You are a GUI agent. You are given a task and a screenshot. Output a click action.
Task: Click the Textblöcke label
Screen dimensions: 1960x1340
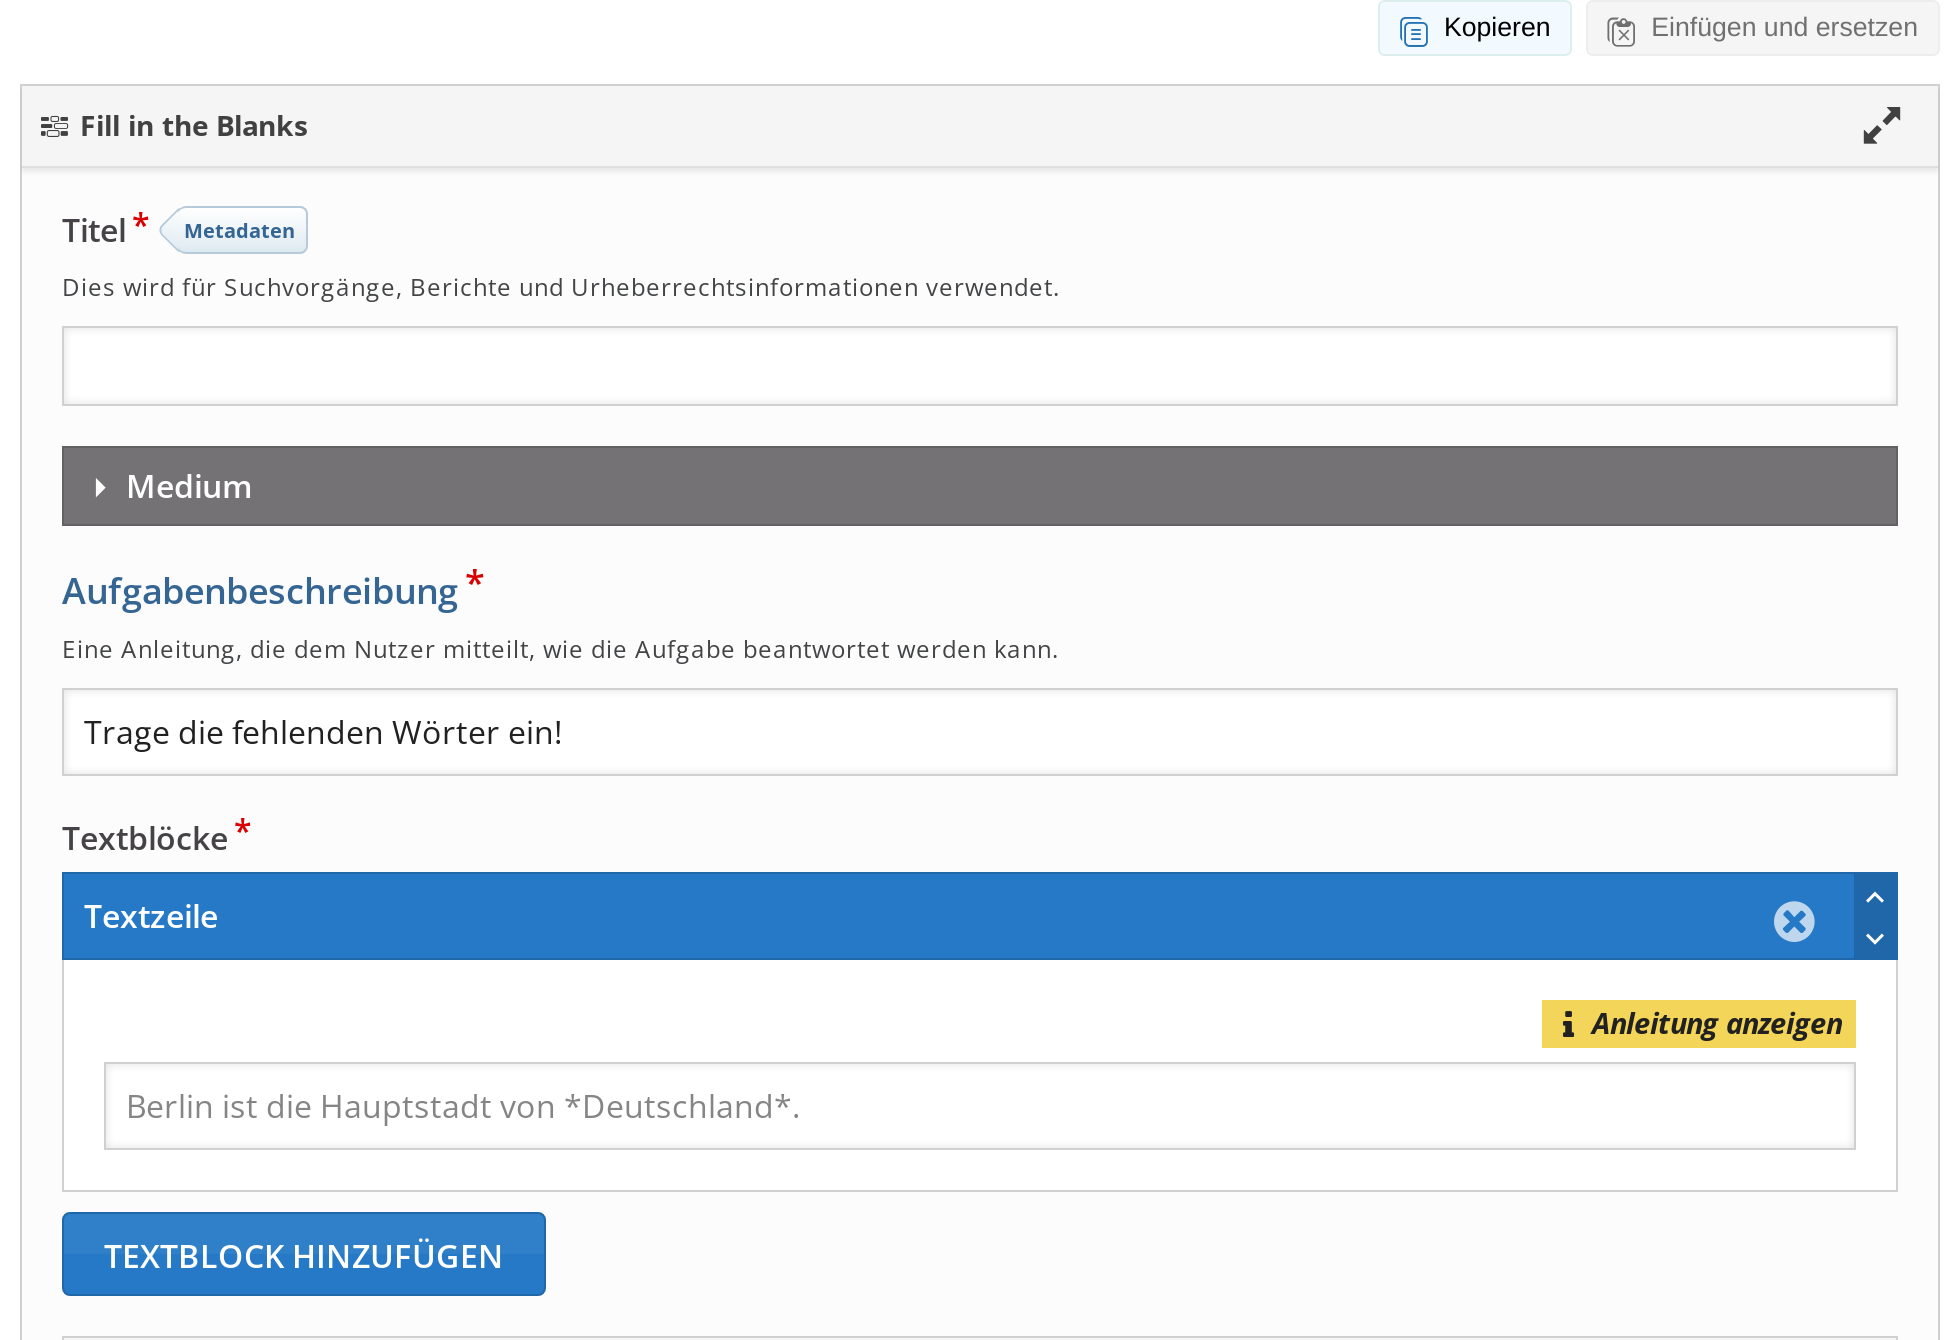145,838
